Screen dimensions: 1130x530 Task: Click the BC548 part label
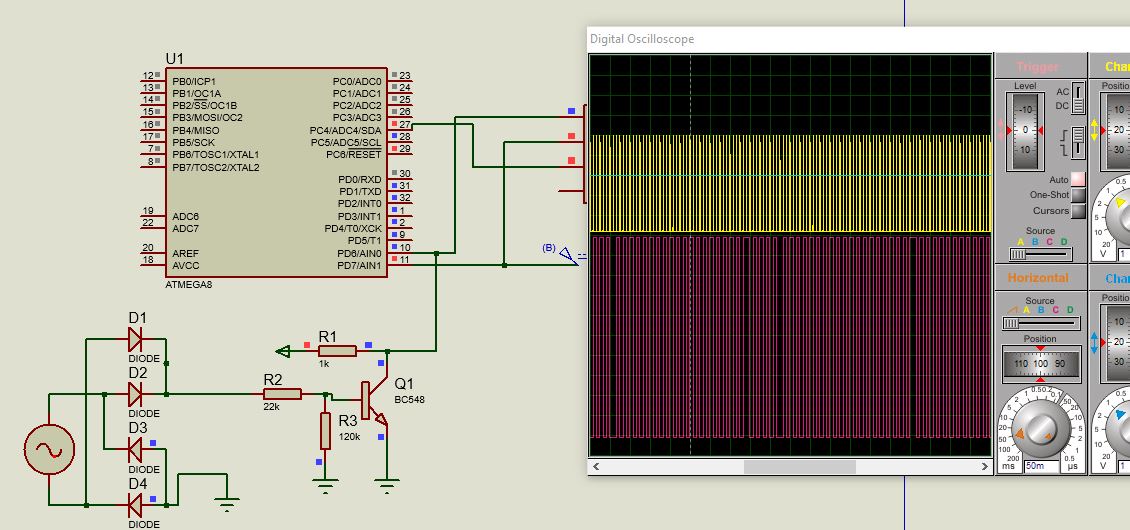[409, 399]
